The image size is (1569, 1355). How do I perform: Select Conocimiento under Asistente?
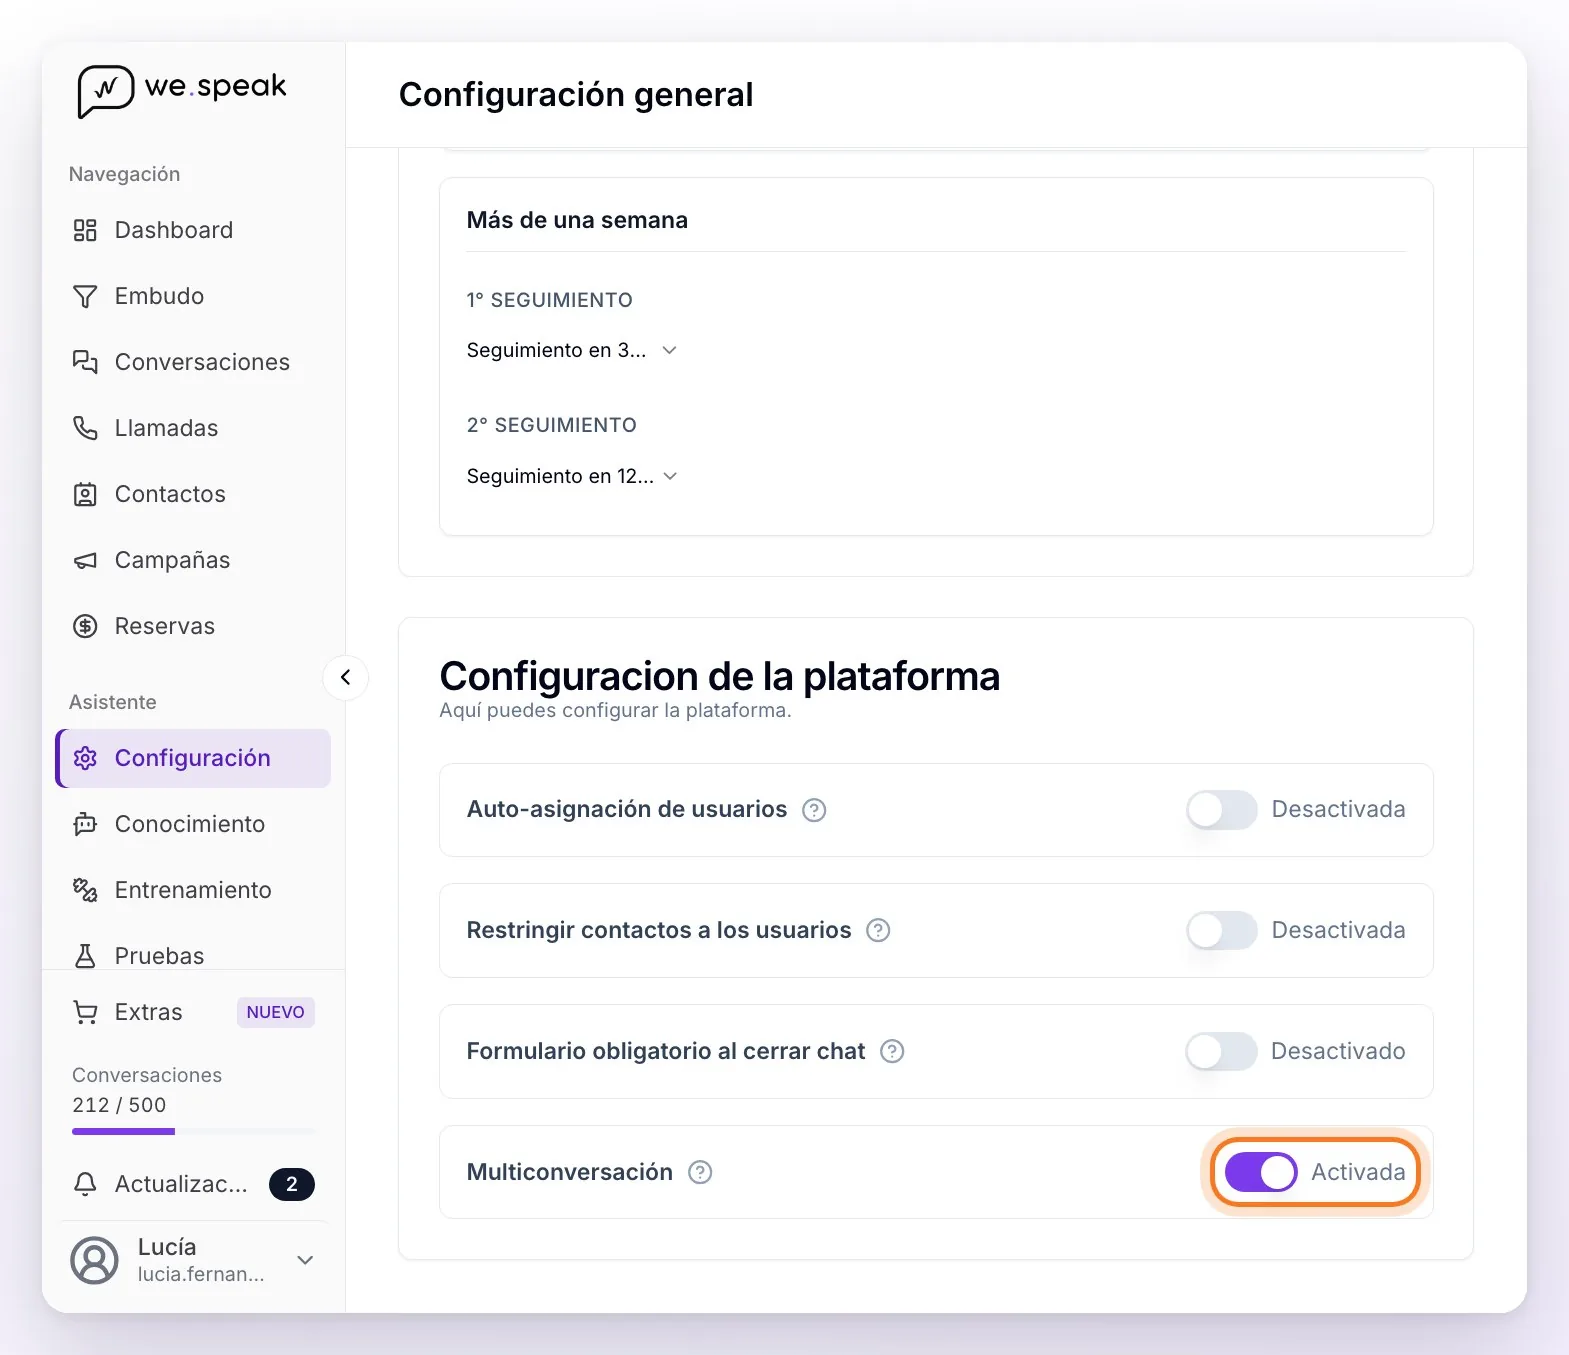pyautogui.click(x=193, y=825)
